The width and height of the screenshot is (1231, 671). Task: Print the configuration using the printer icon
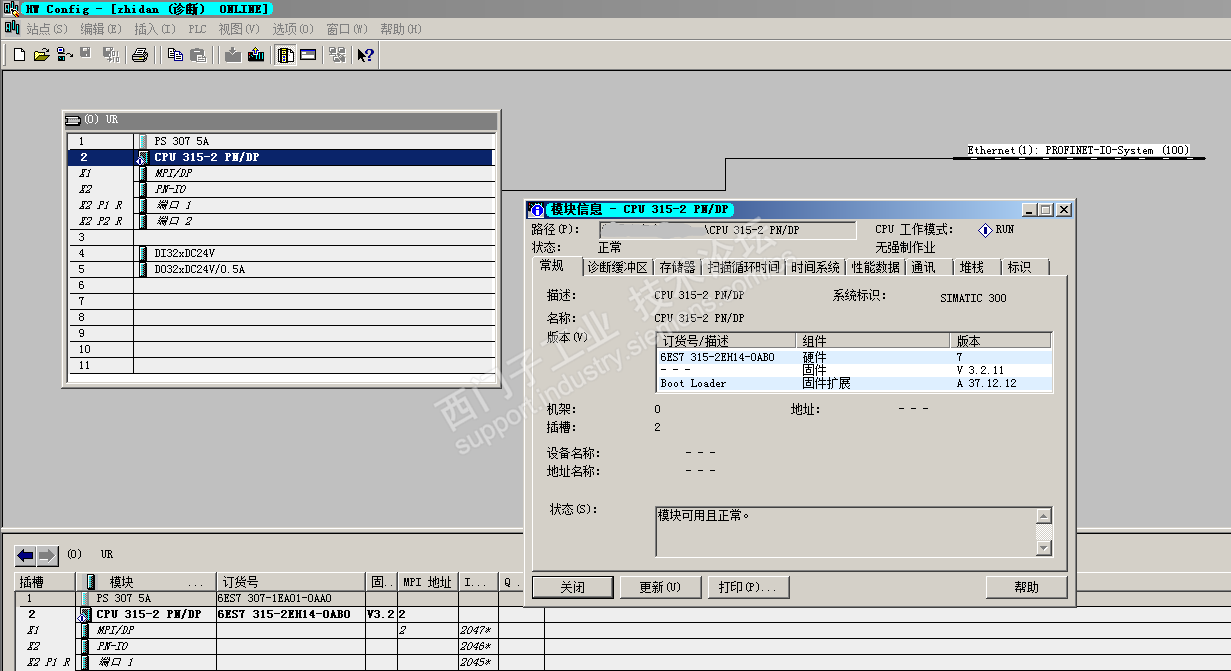pyautogui.click(x=140, y=55)
